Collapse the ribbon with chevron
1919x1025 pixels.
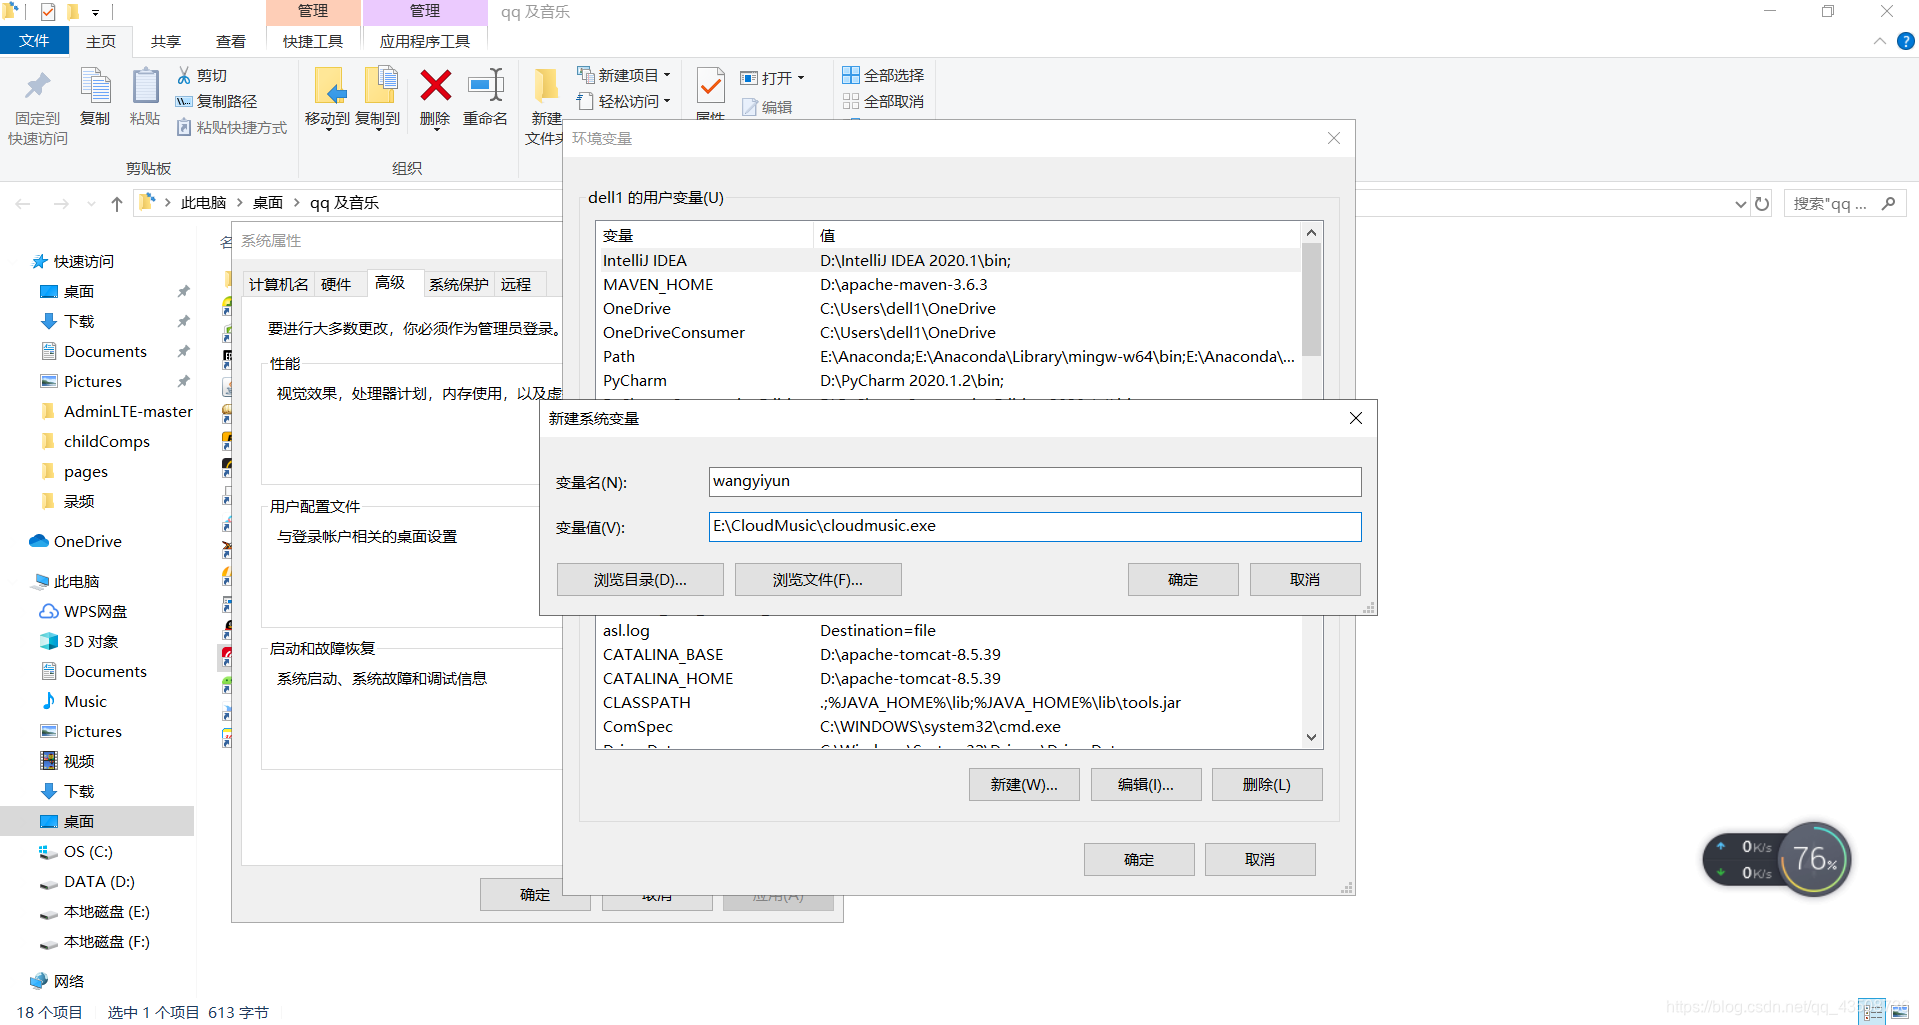coord(1879,41)
